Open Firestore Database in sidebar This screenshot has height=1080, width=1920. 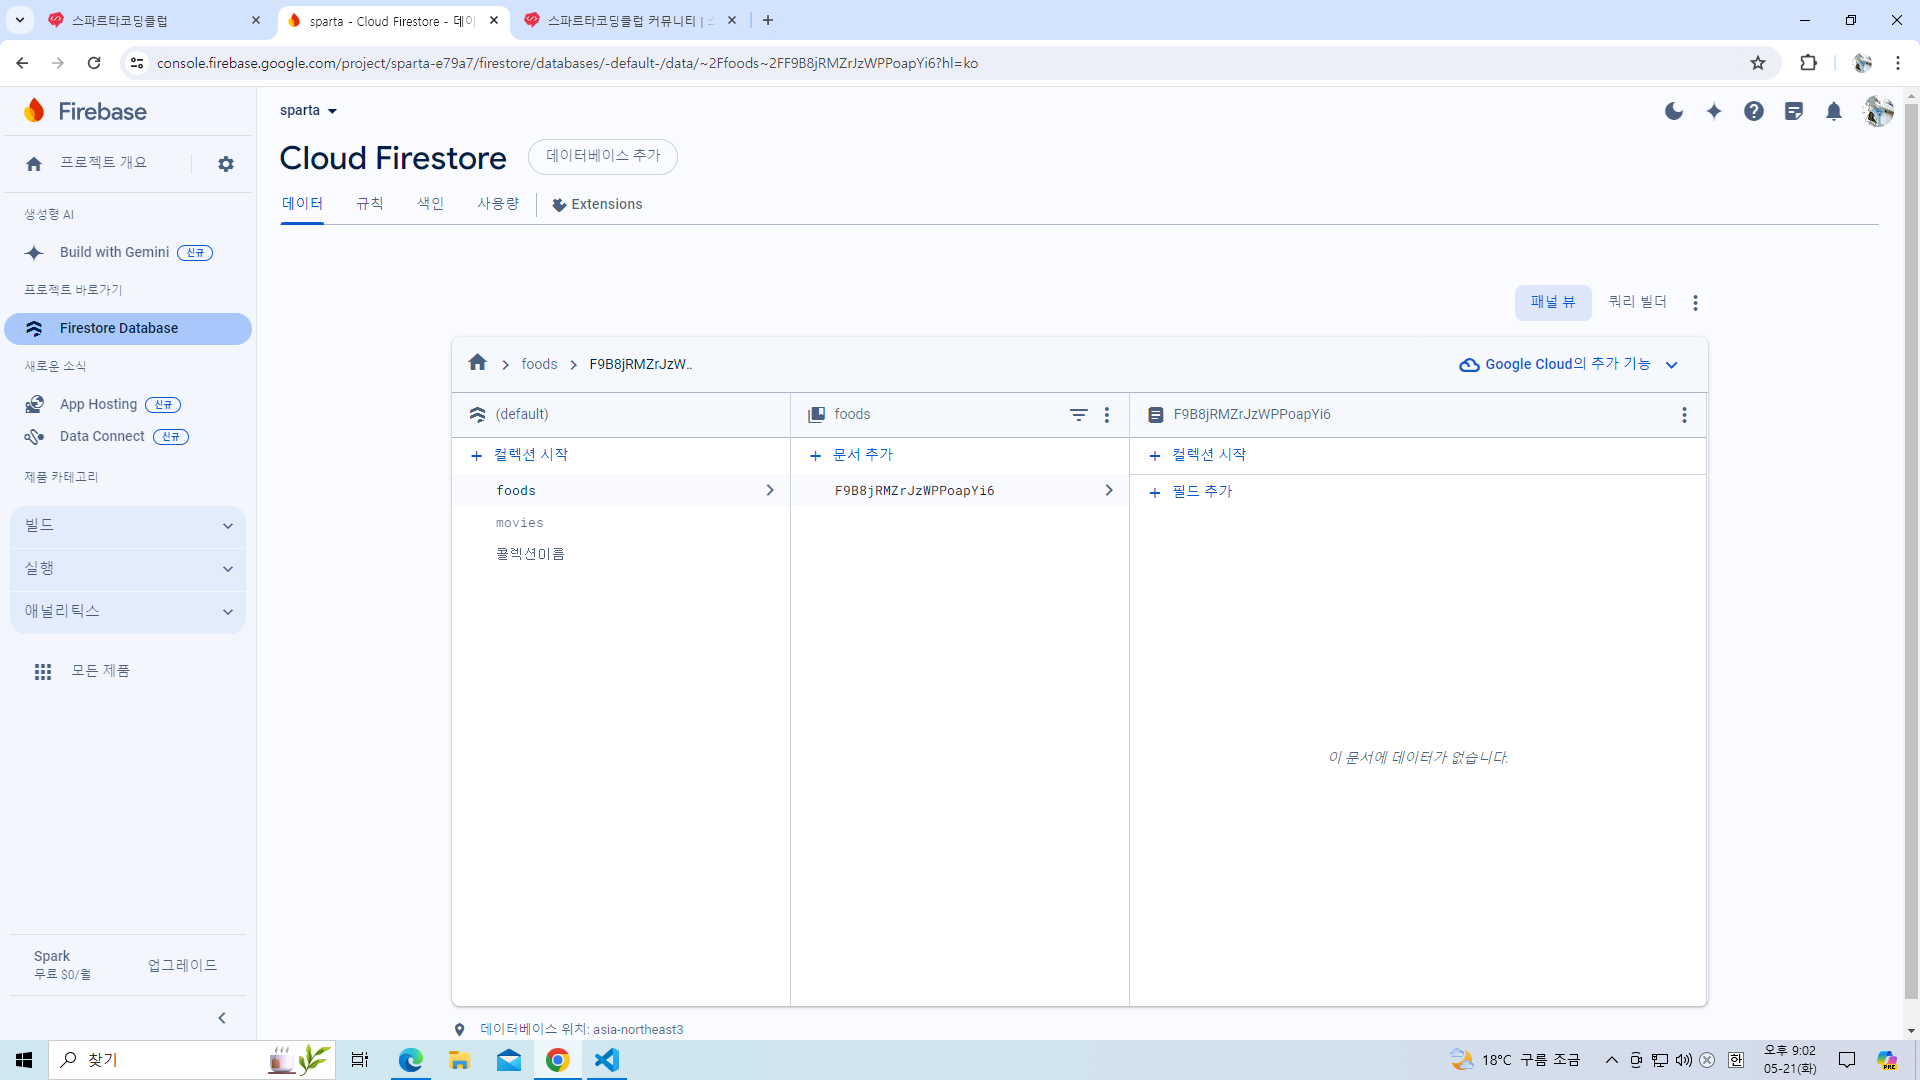[128, 329]
